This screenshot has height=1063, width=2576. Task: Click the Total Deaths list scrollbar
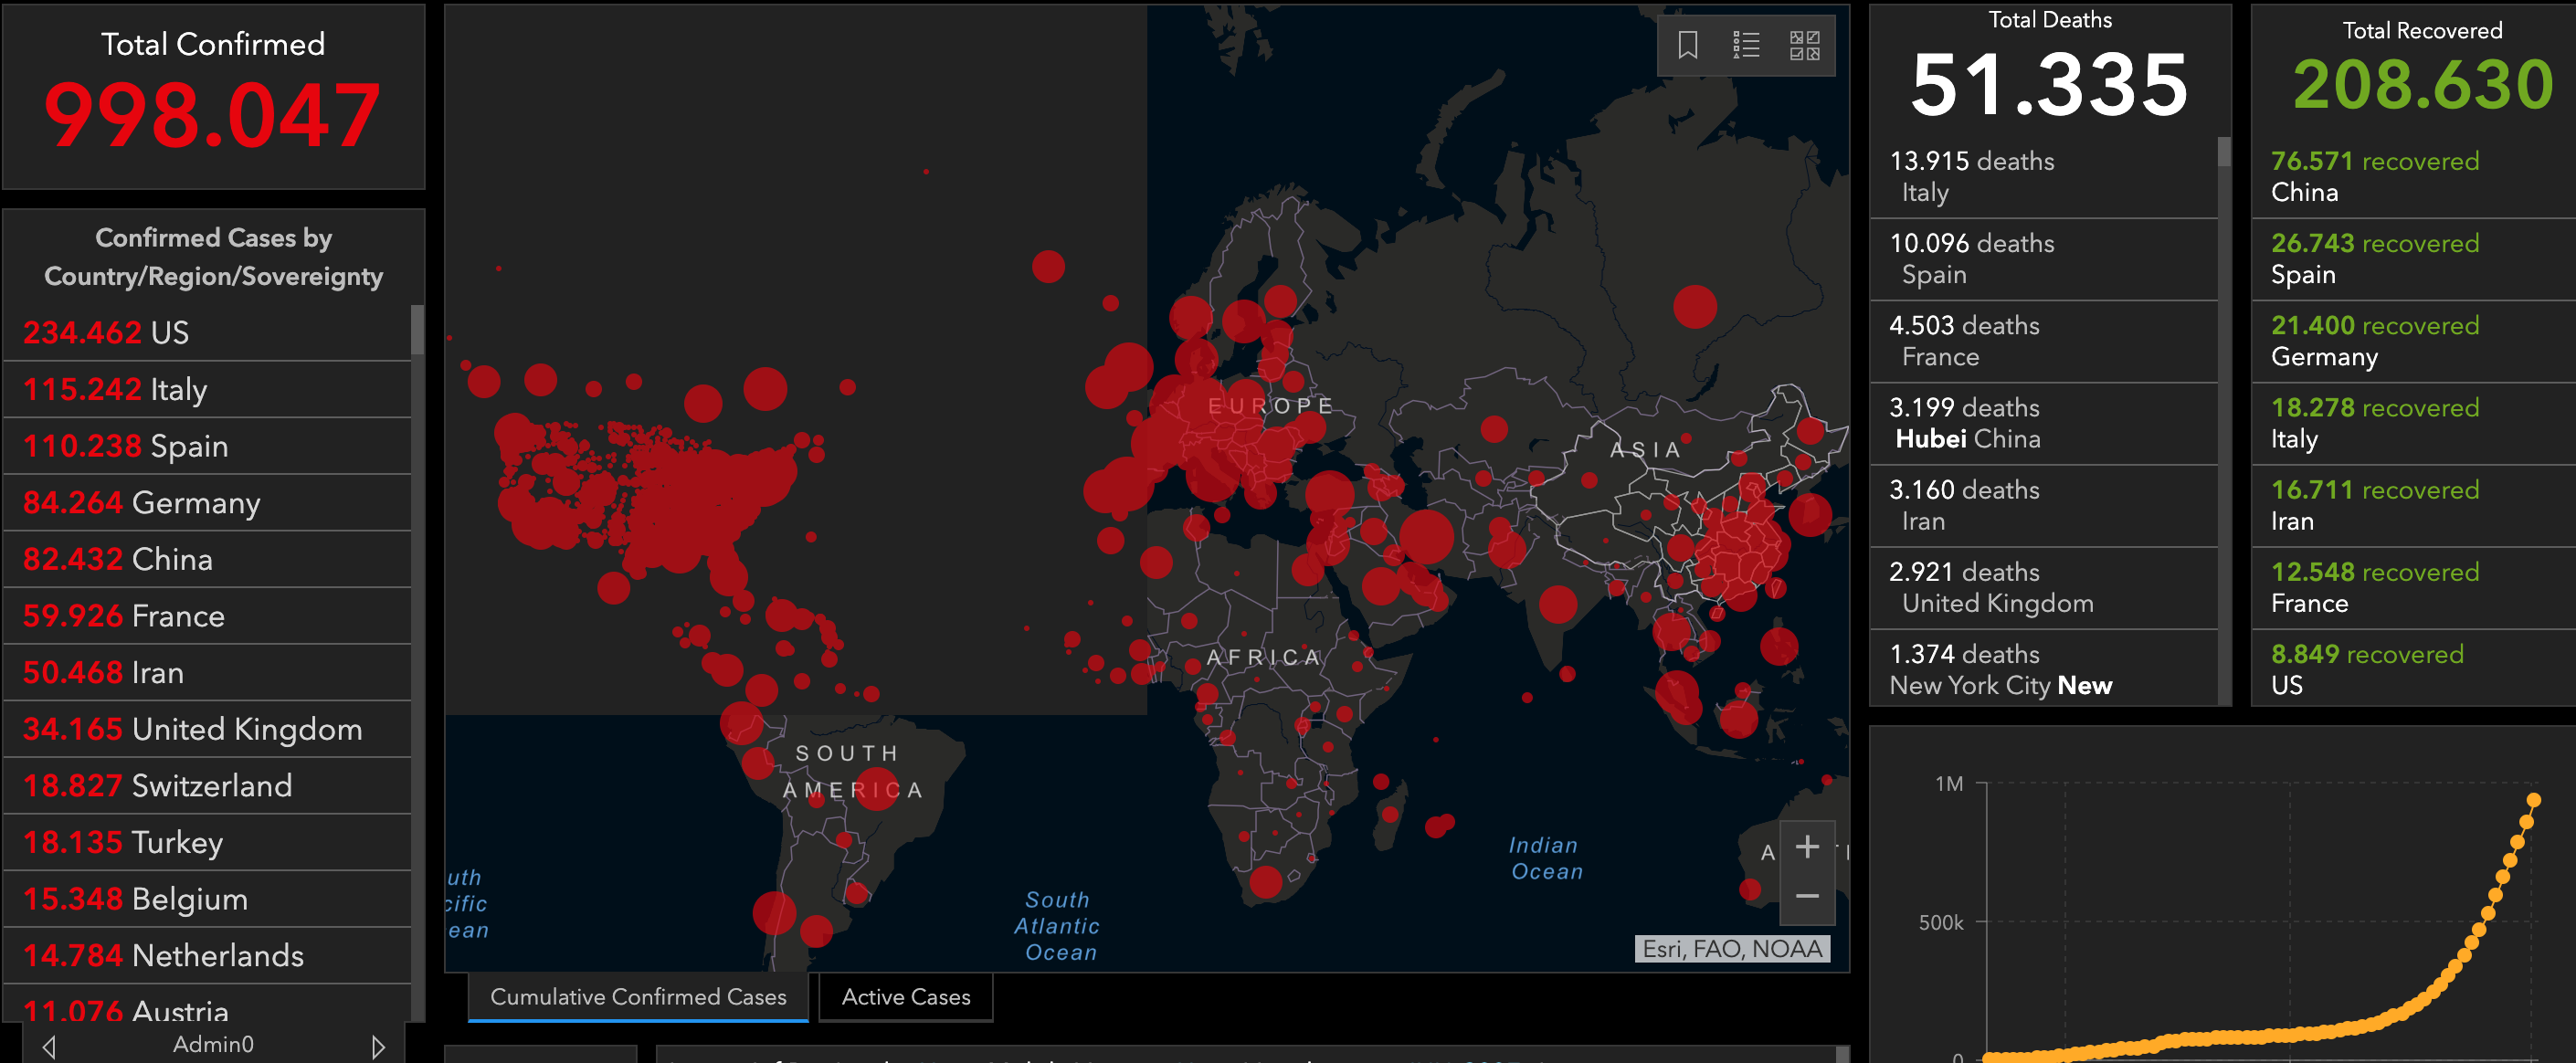point(2224,152)
